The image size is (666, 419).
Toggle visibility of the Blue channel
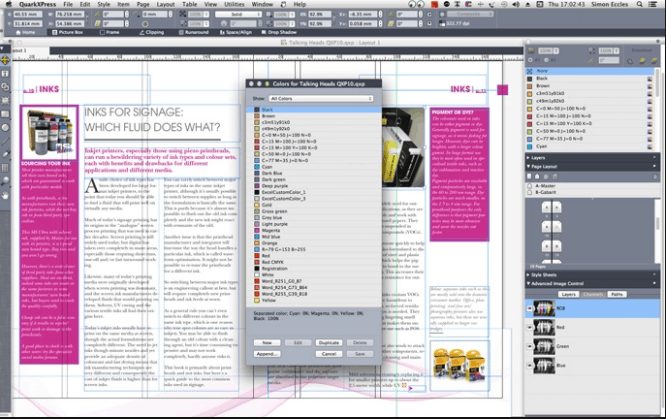click(530, 365)
